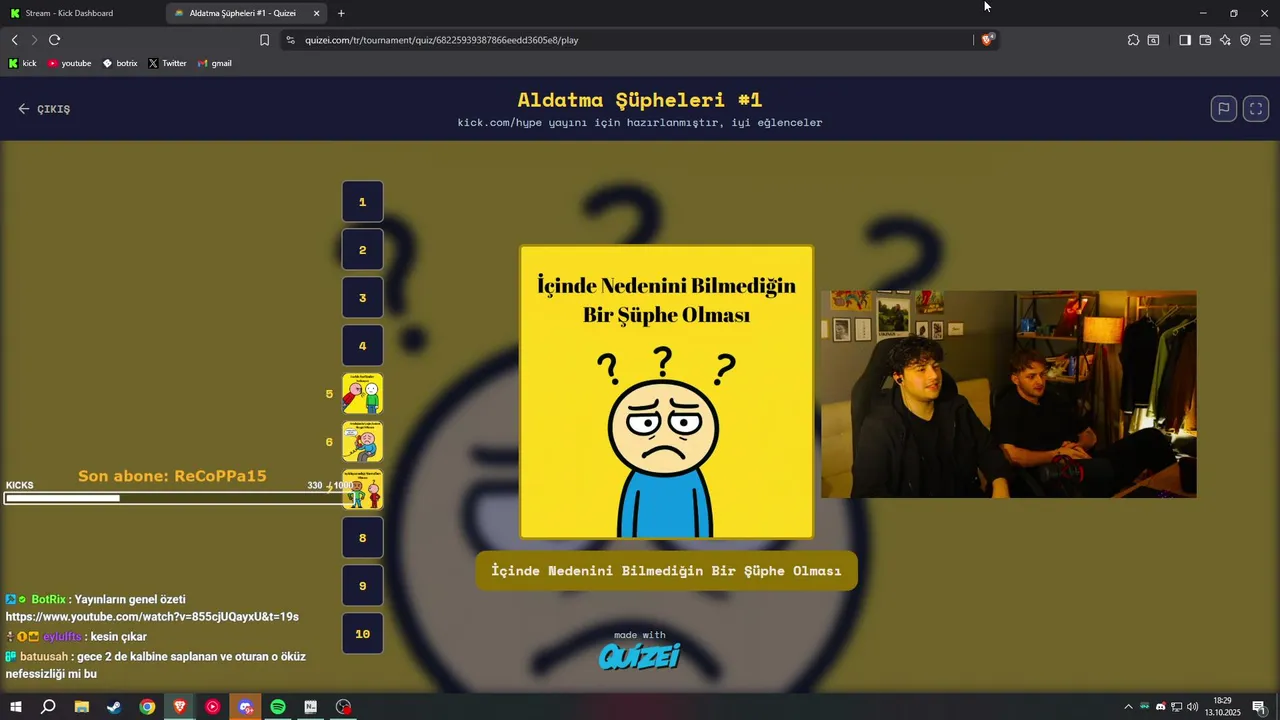Close the Quizei browser tab
The height and width of the screenshot is (720, 1280).
coord(317,13)
